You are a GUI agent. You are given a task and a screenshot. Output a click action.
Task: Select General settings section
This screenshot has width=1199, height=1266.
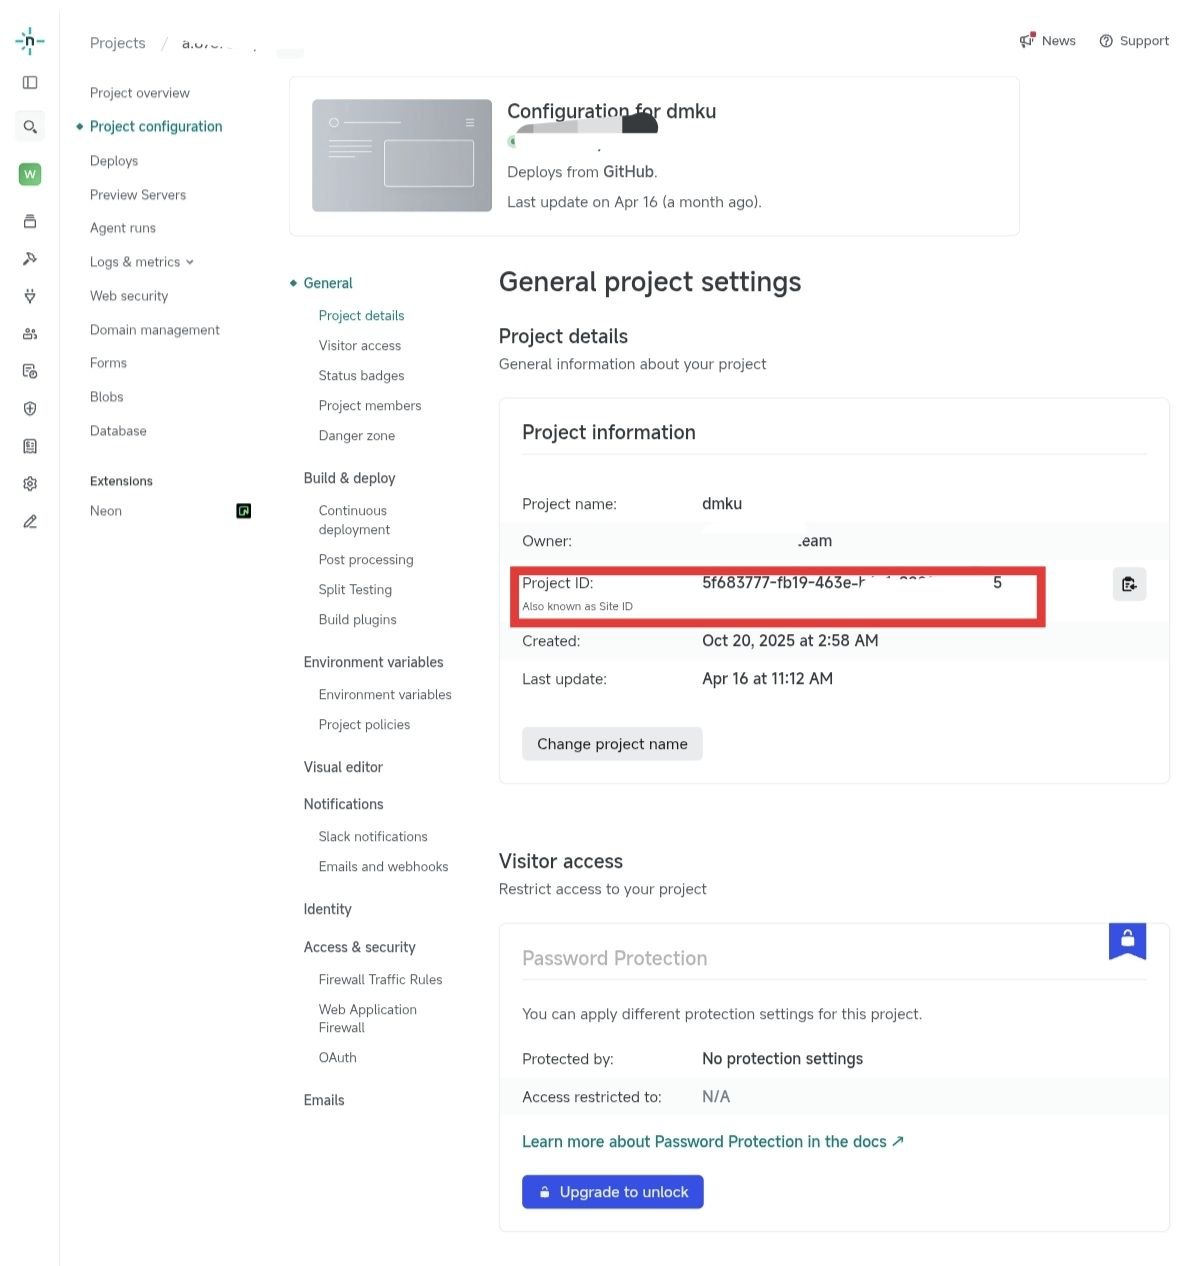[x=328, y=283]
